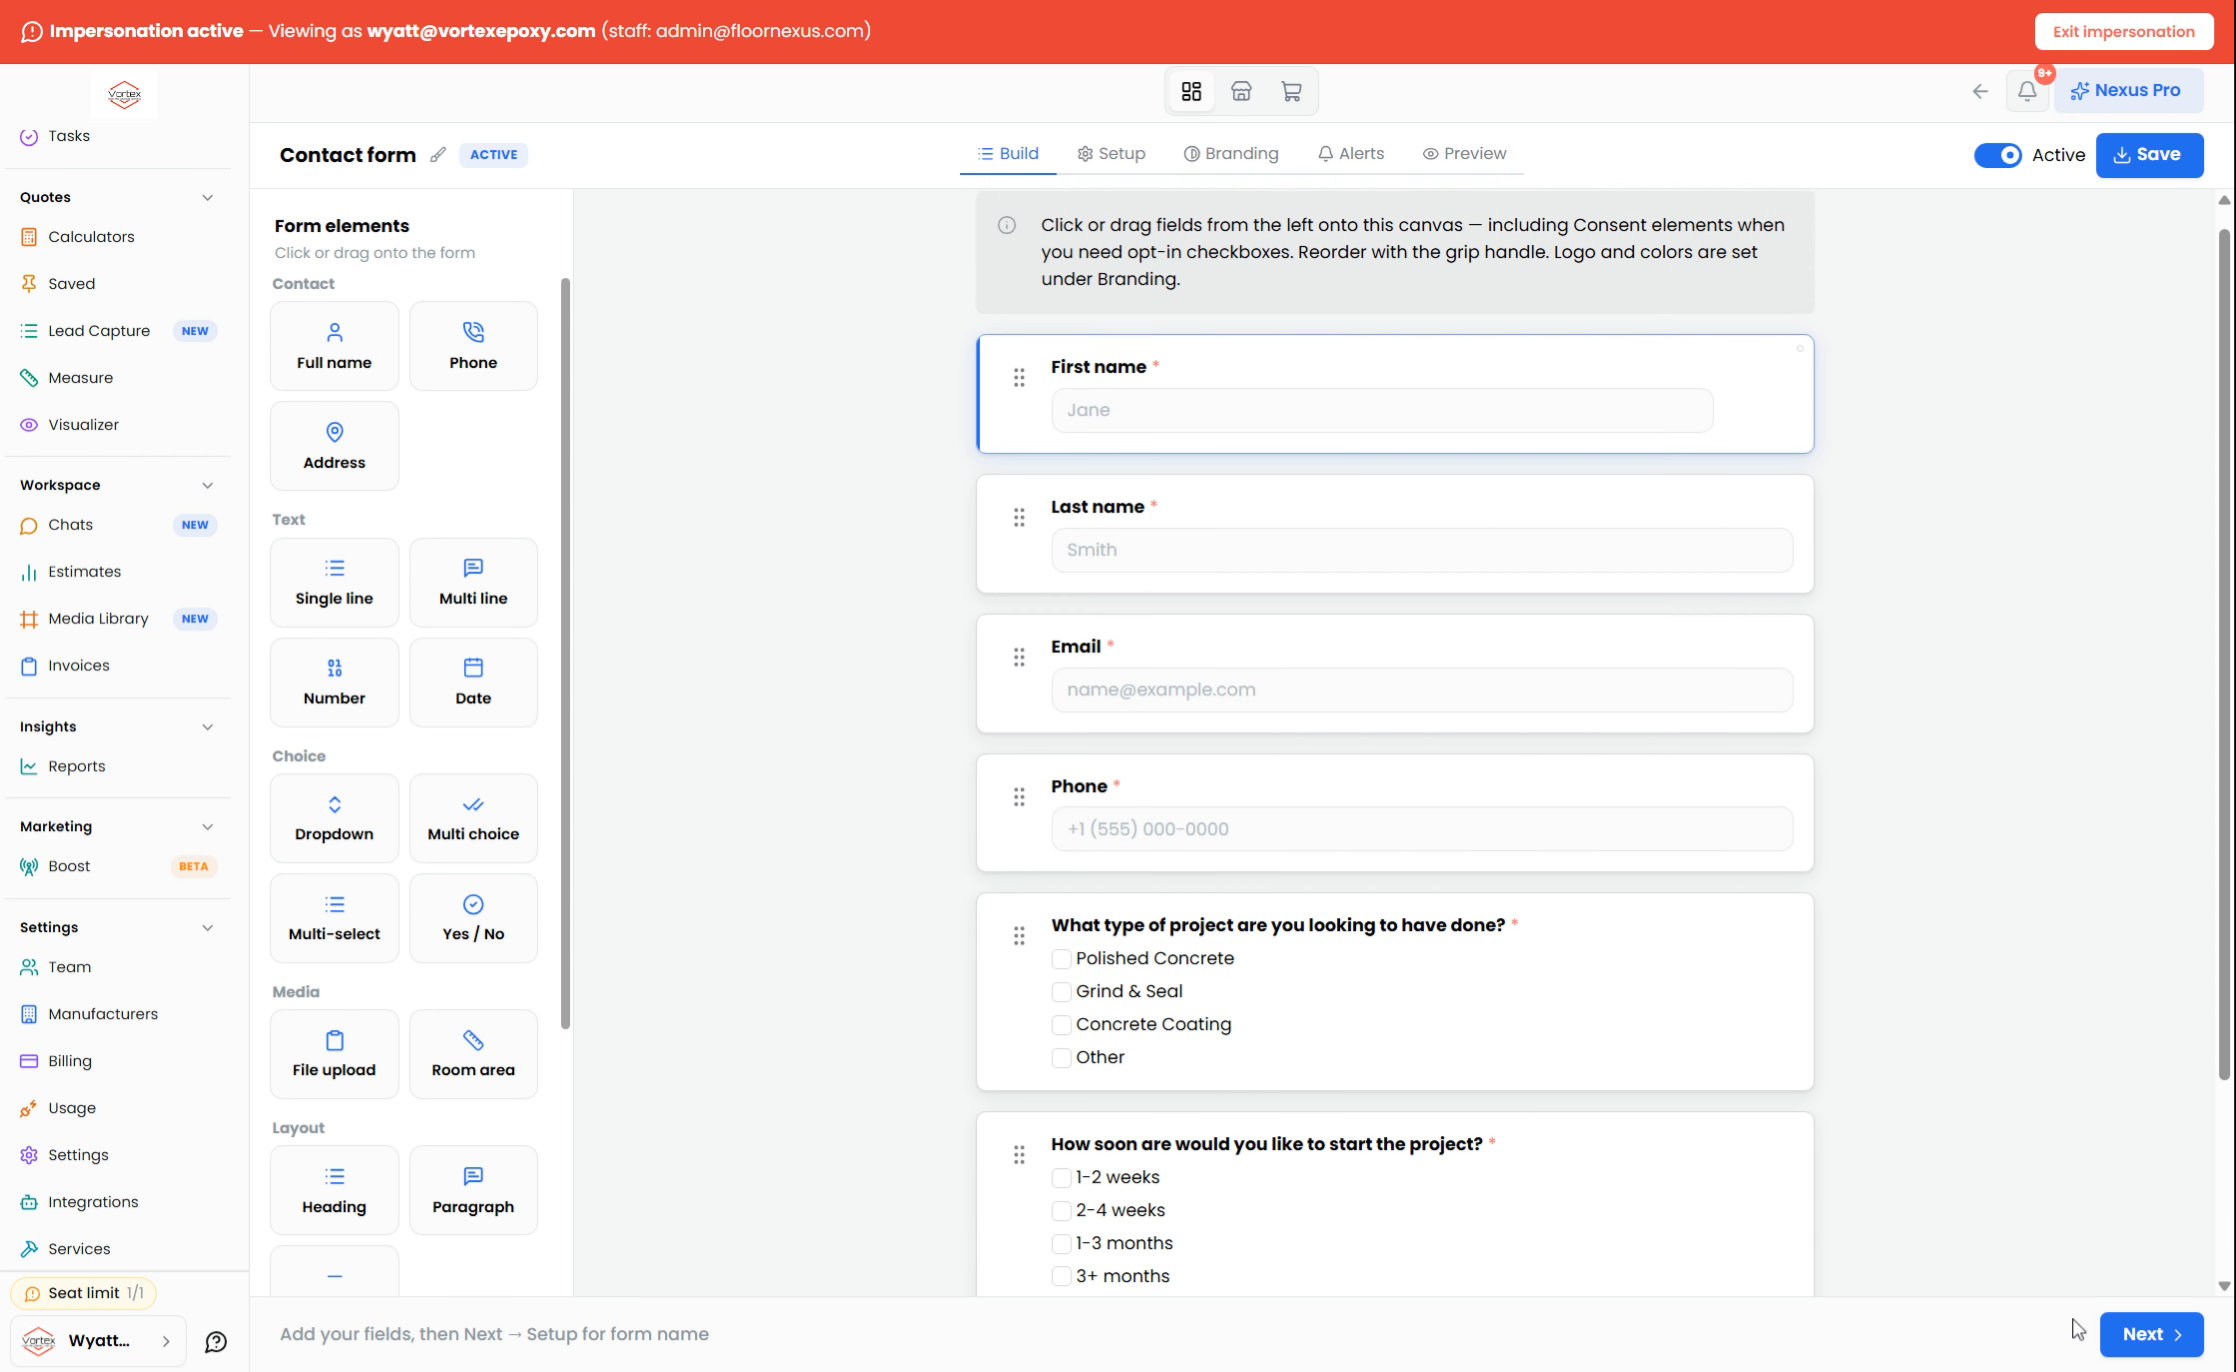The image size is (2236, 1372).
Task: Open the storefront icon in top toolbar
Action: [1241, 91]
